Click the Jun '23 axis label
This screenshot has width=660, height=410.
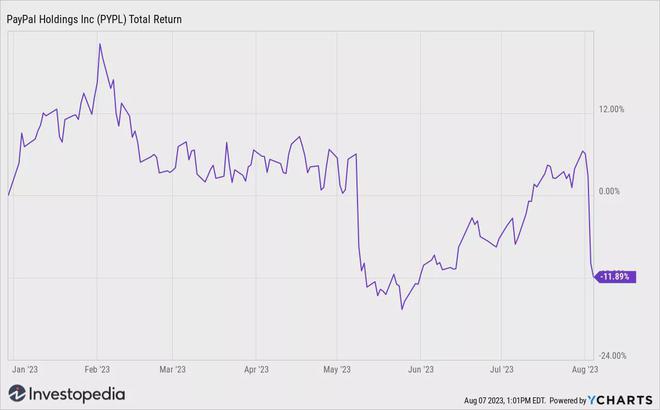[421, 368]
